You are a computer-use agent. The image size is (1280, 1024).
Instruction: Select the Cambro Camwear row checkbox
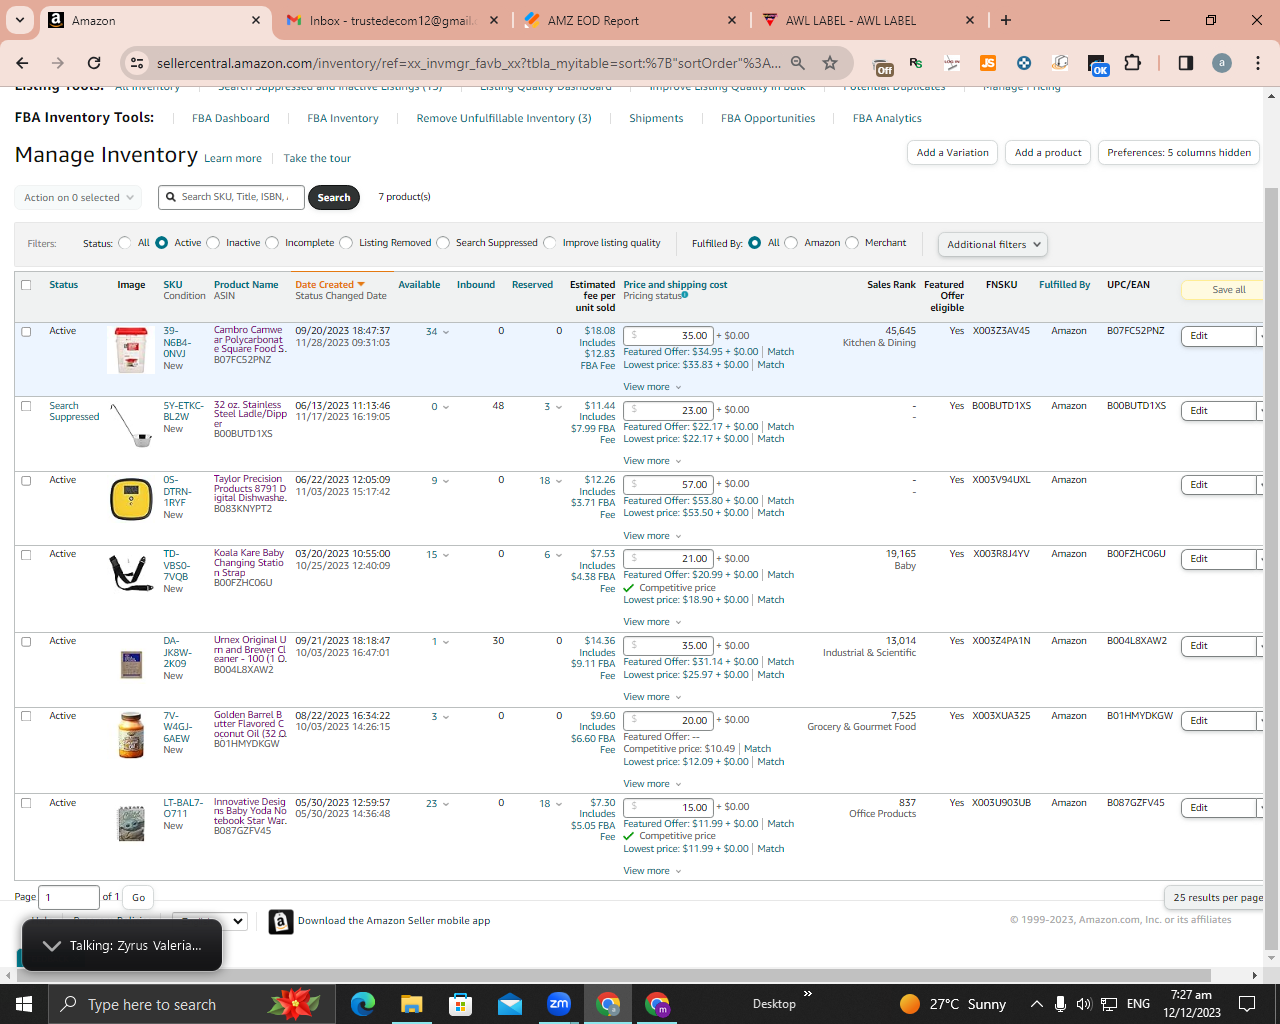pos(26,331)
